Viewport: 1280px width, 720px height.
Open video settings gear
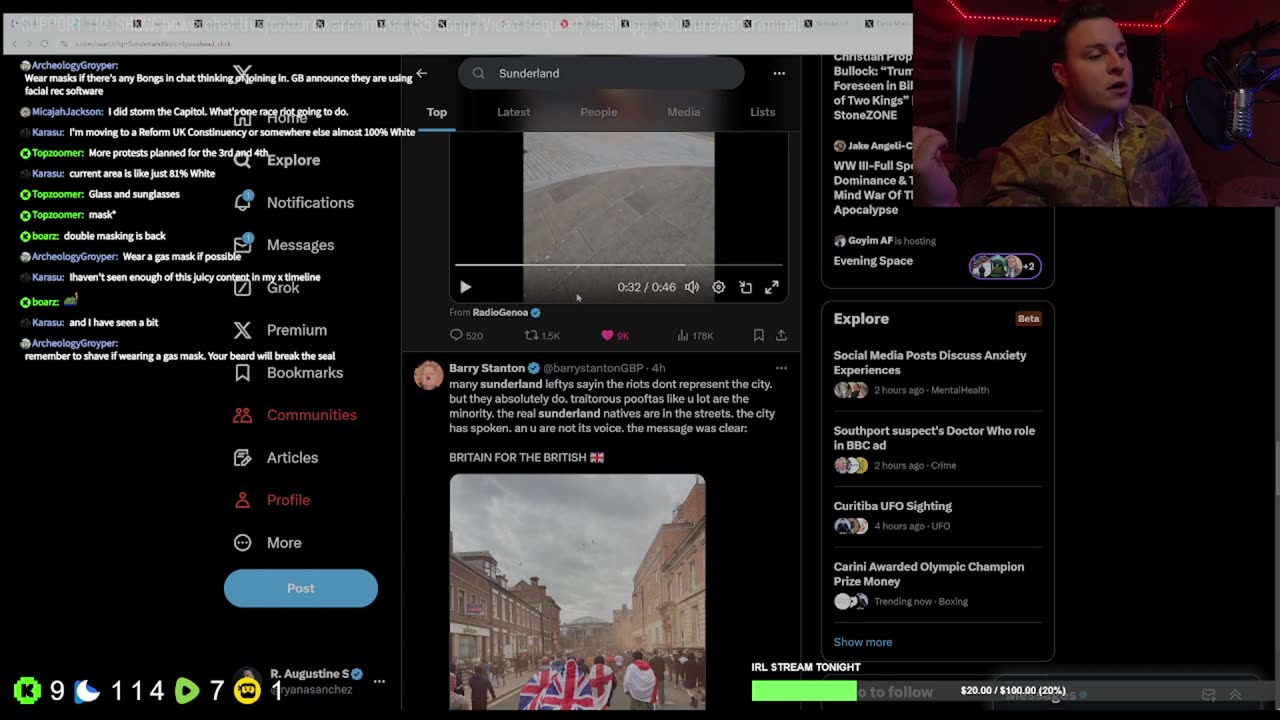click(718, 287)
